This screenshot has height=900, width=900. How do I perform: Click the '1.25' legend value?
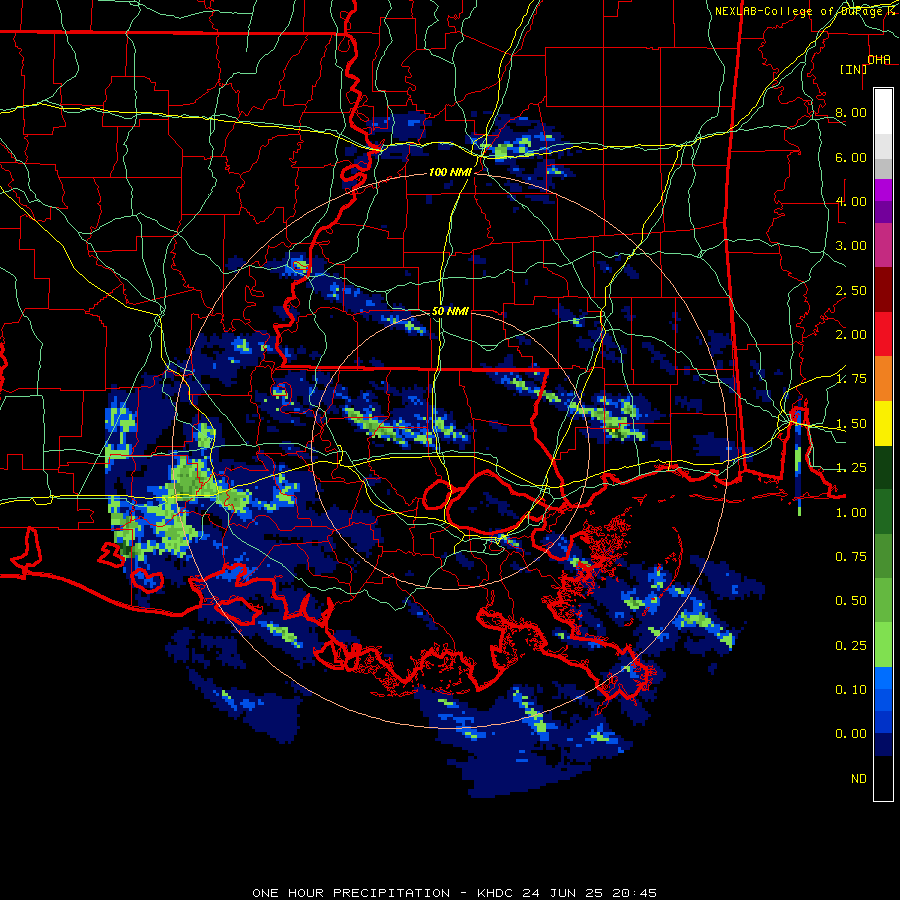tap(851, 468)
